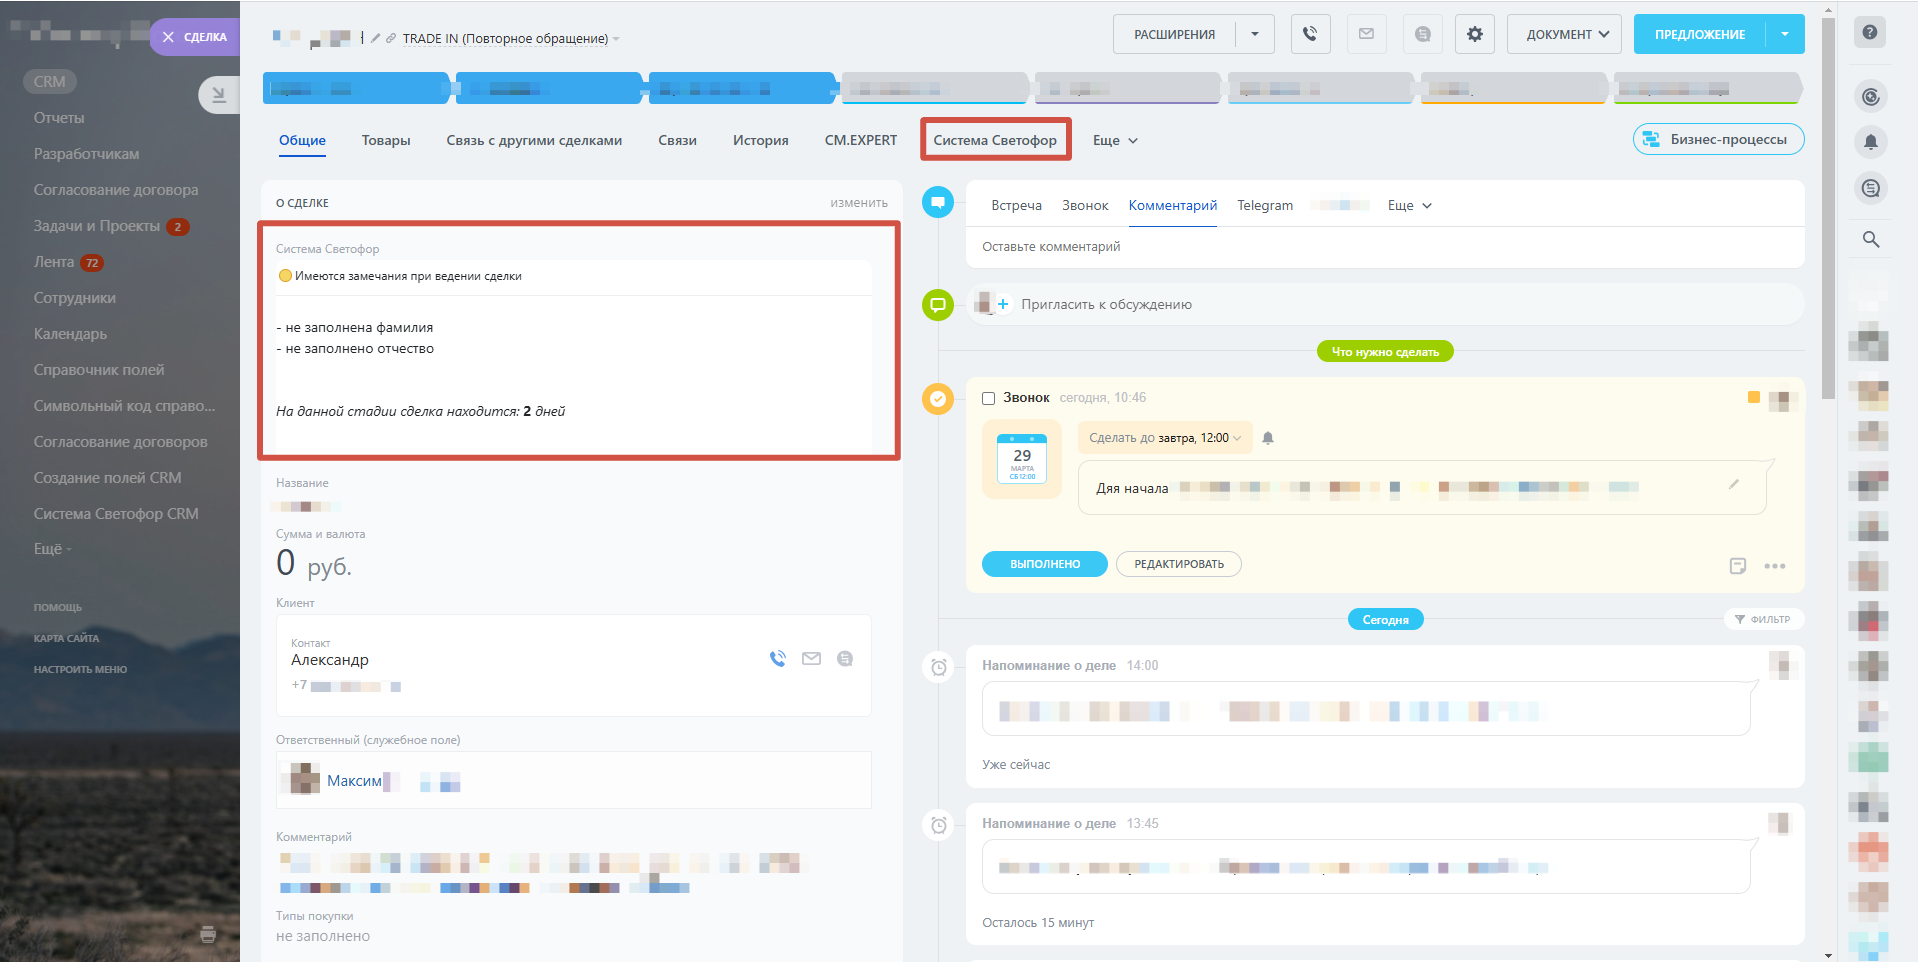The width and height of the screenshot is (1918, 962).
Task: Edit the call description with the pencil icon
Action: [1734, 484]
